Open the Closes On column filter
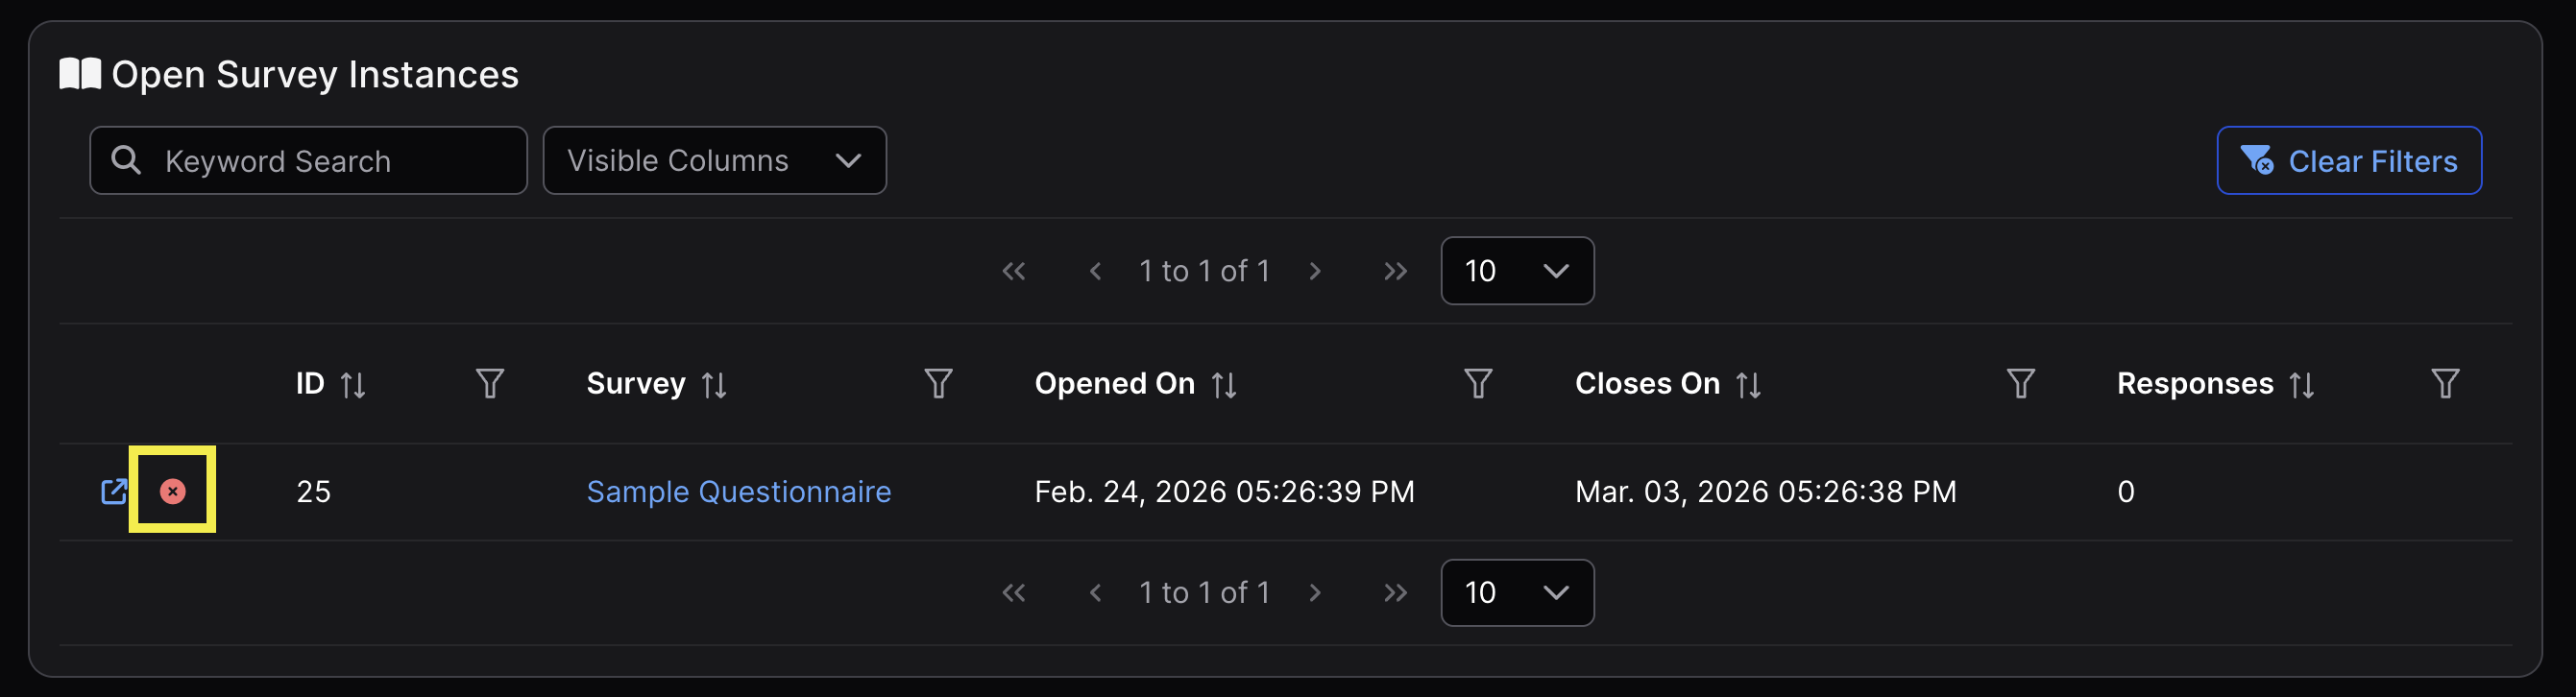This screenshot has height=697, width=2576. coord(2020,384)
